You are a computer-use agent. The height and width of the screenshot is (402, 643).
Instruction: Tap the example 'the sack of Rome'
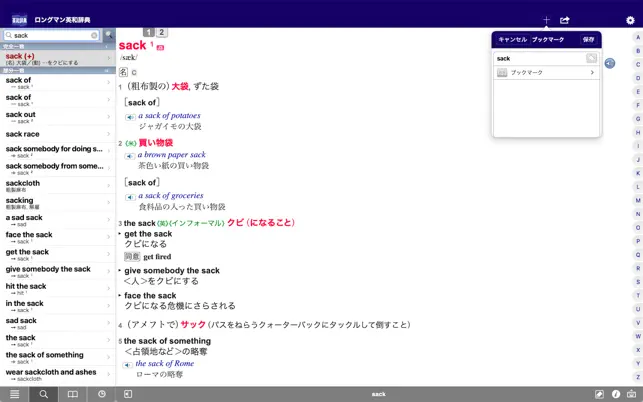(x=165, y=363)
